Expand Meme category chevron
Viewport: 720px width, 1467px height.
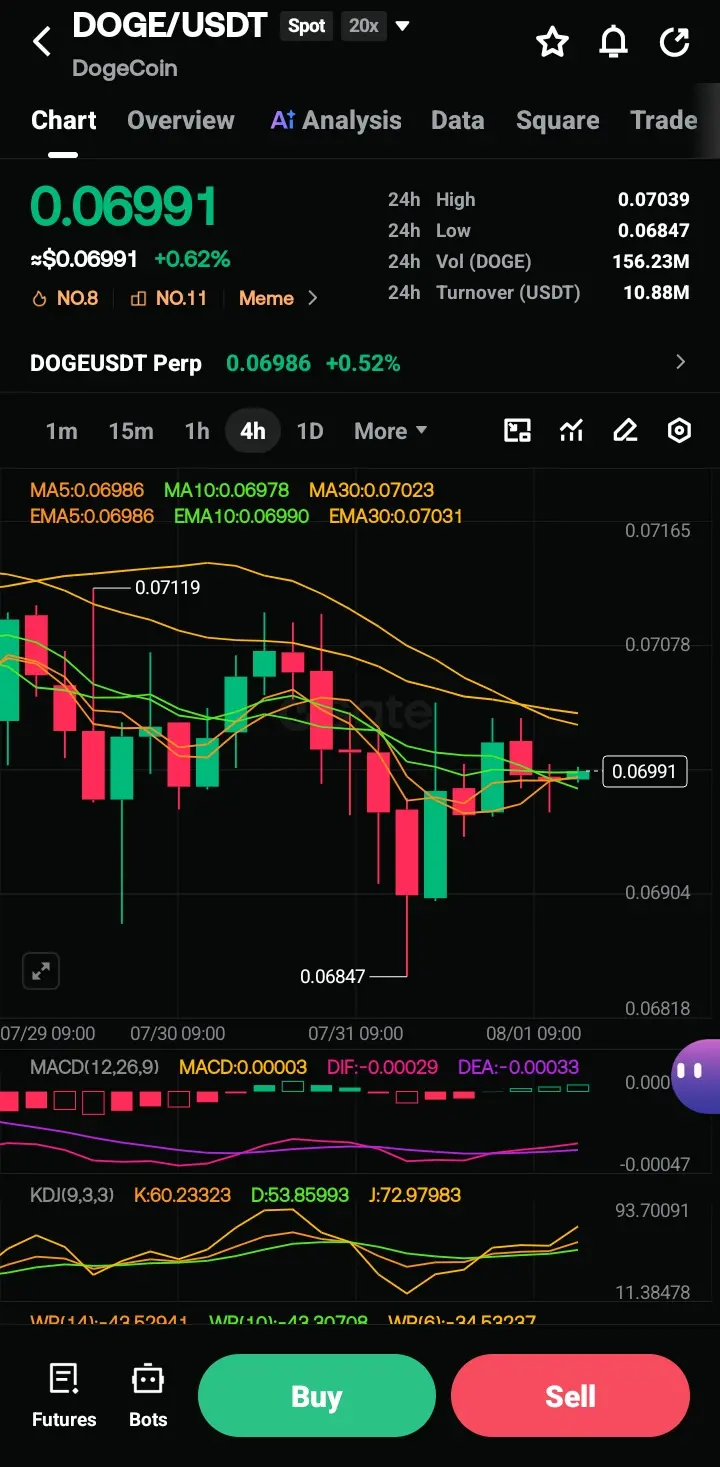pos(312,298)
